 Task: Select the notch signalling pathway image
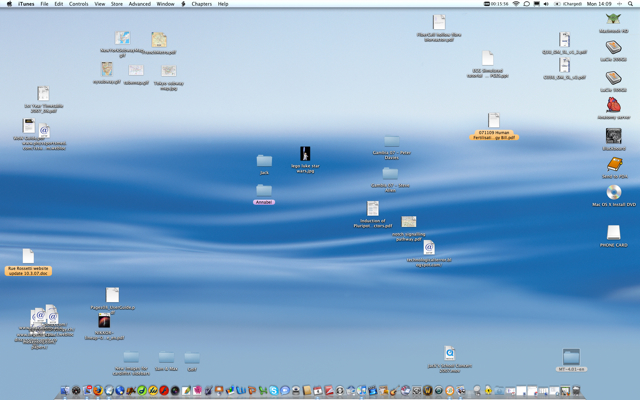tap(409, 222)
